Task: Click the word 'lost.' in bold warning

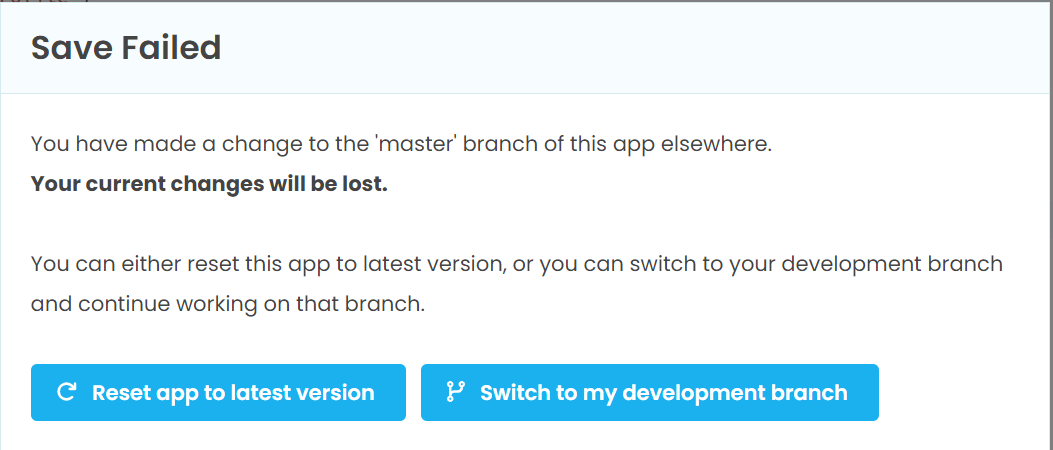Action: [367, 184]
